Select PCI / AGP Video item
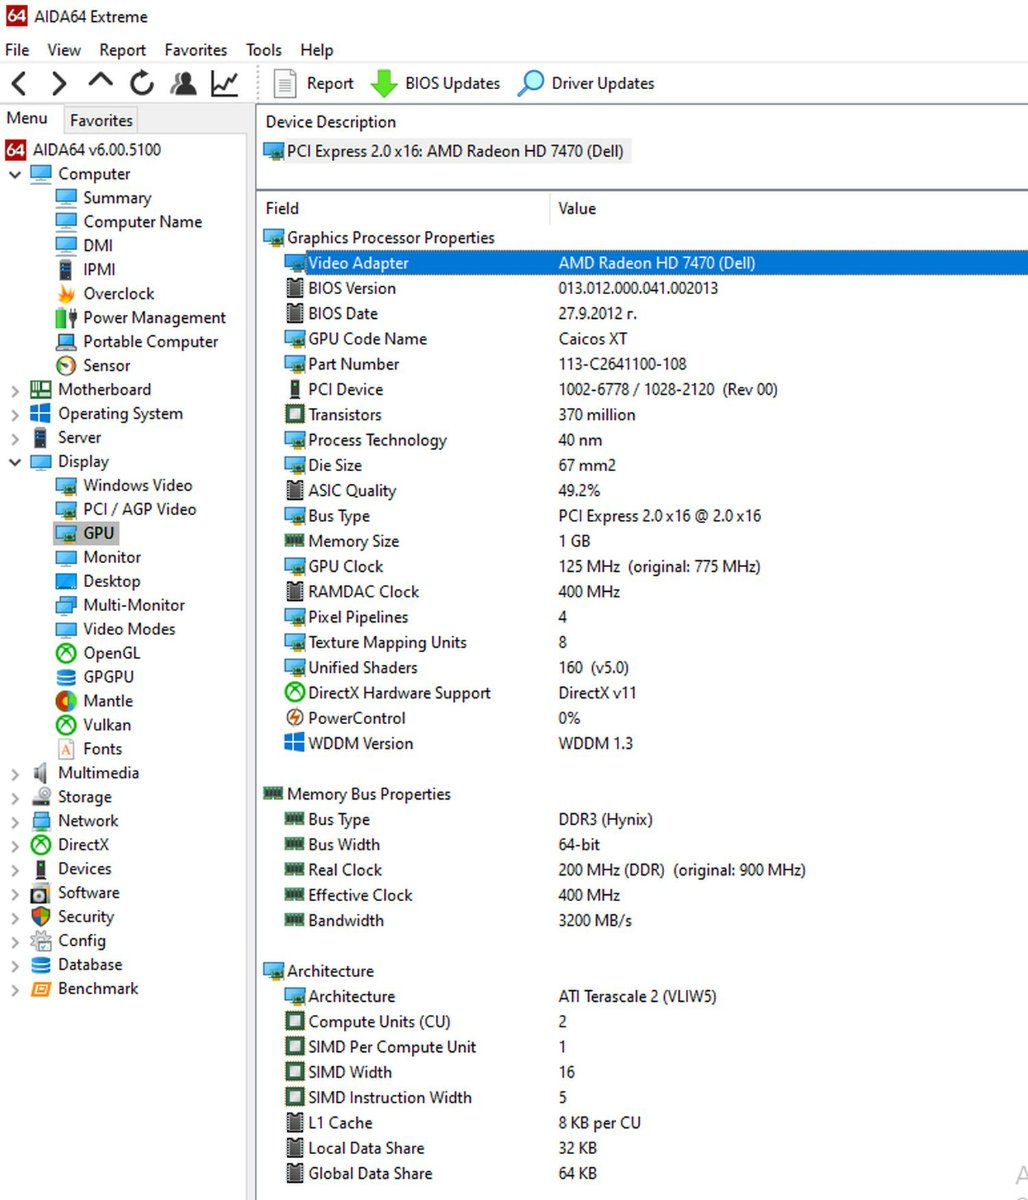The height and width of the screenshot is (1200, 1028). pyautogui.click(x=126, y=510)
